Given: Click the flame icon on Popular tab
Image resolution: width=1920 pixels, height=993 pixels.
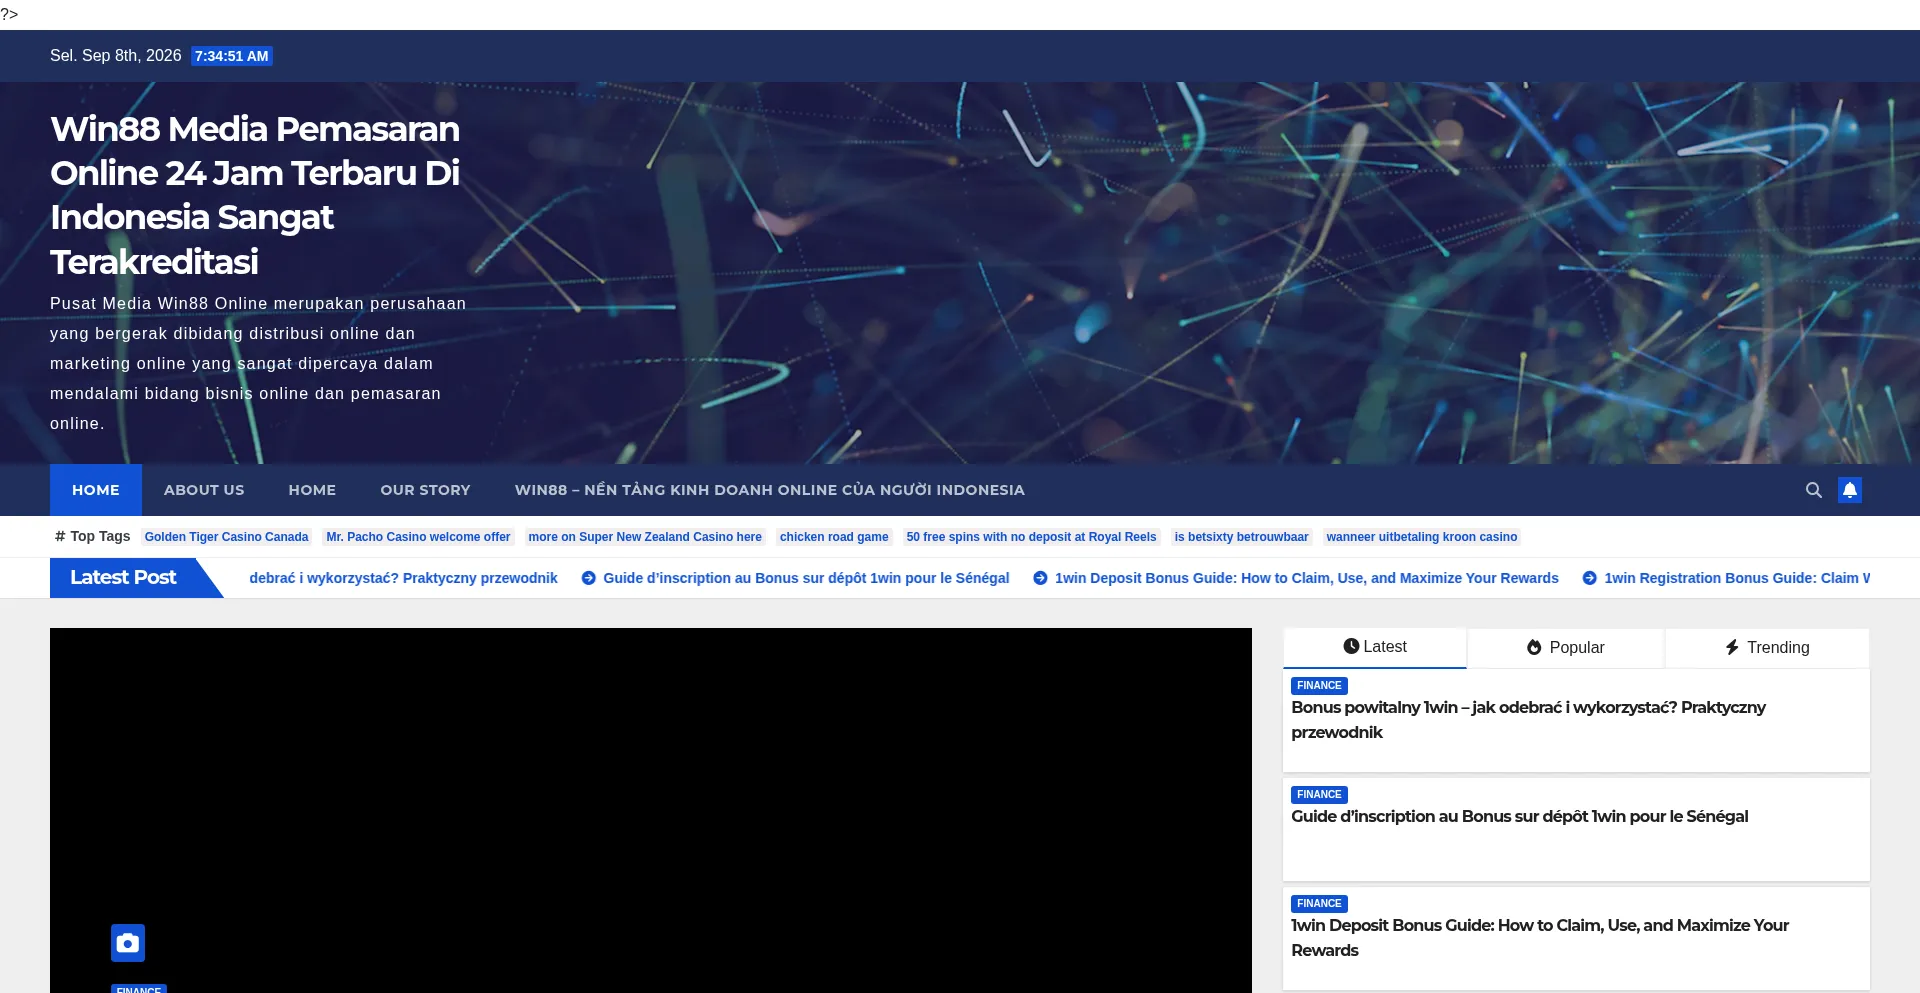Looking at the screenshot, I should click(x=1534, y=648).
